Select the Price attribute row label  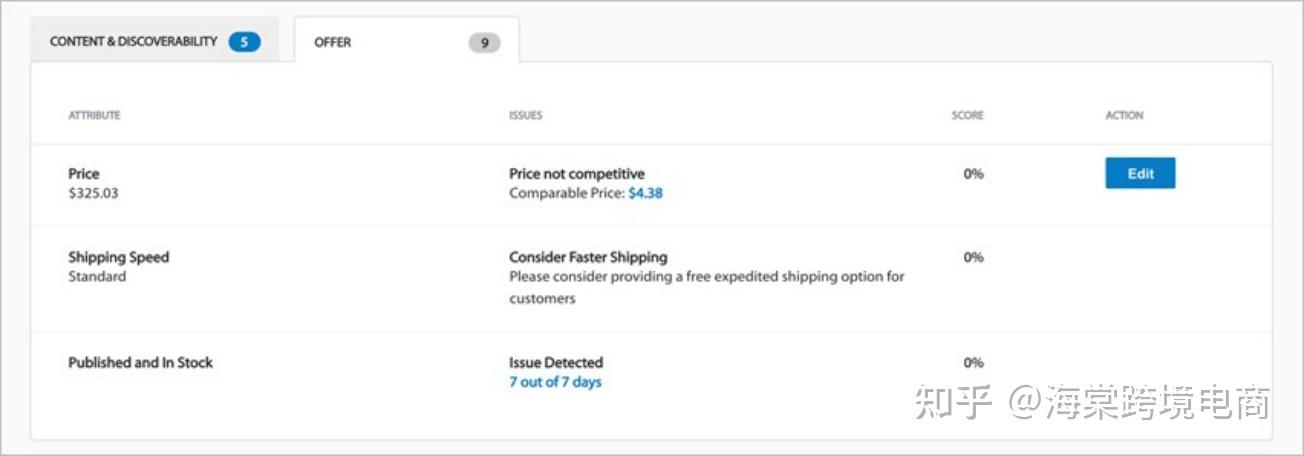click(x=84, y=174)
